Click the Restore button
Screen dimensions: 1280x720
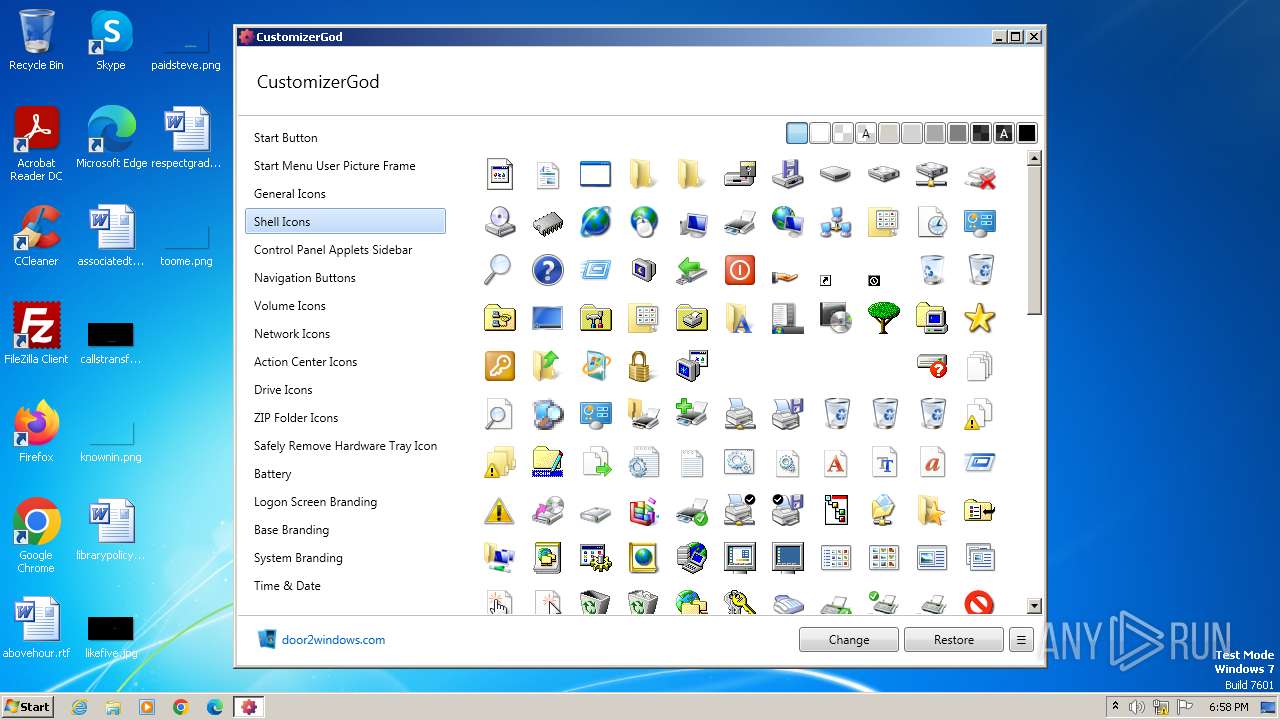[x=954, y=640]
